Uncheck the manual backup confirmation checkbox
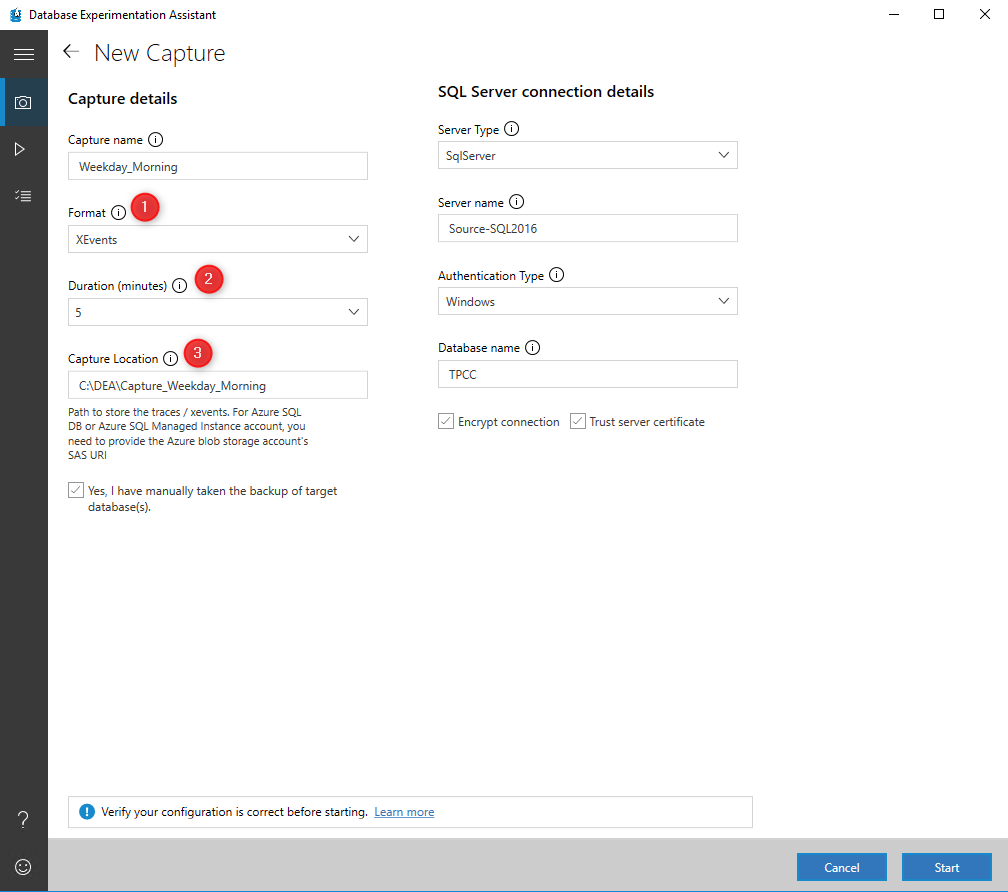 point(76,490)
